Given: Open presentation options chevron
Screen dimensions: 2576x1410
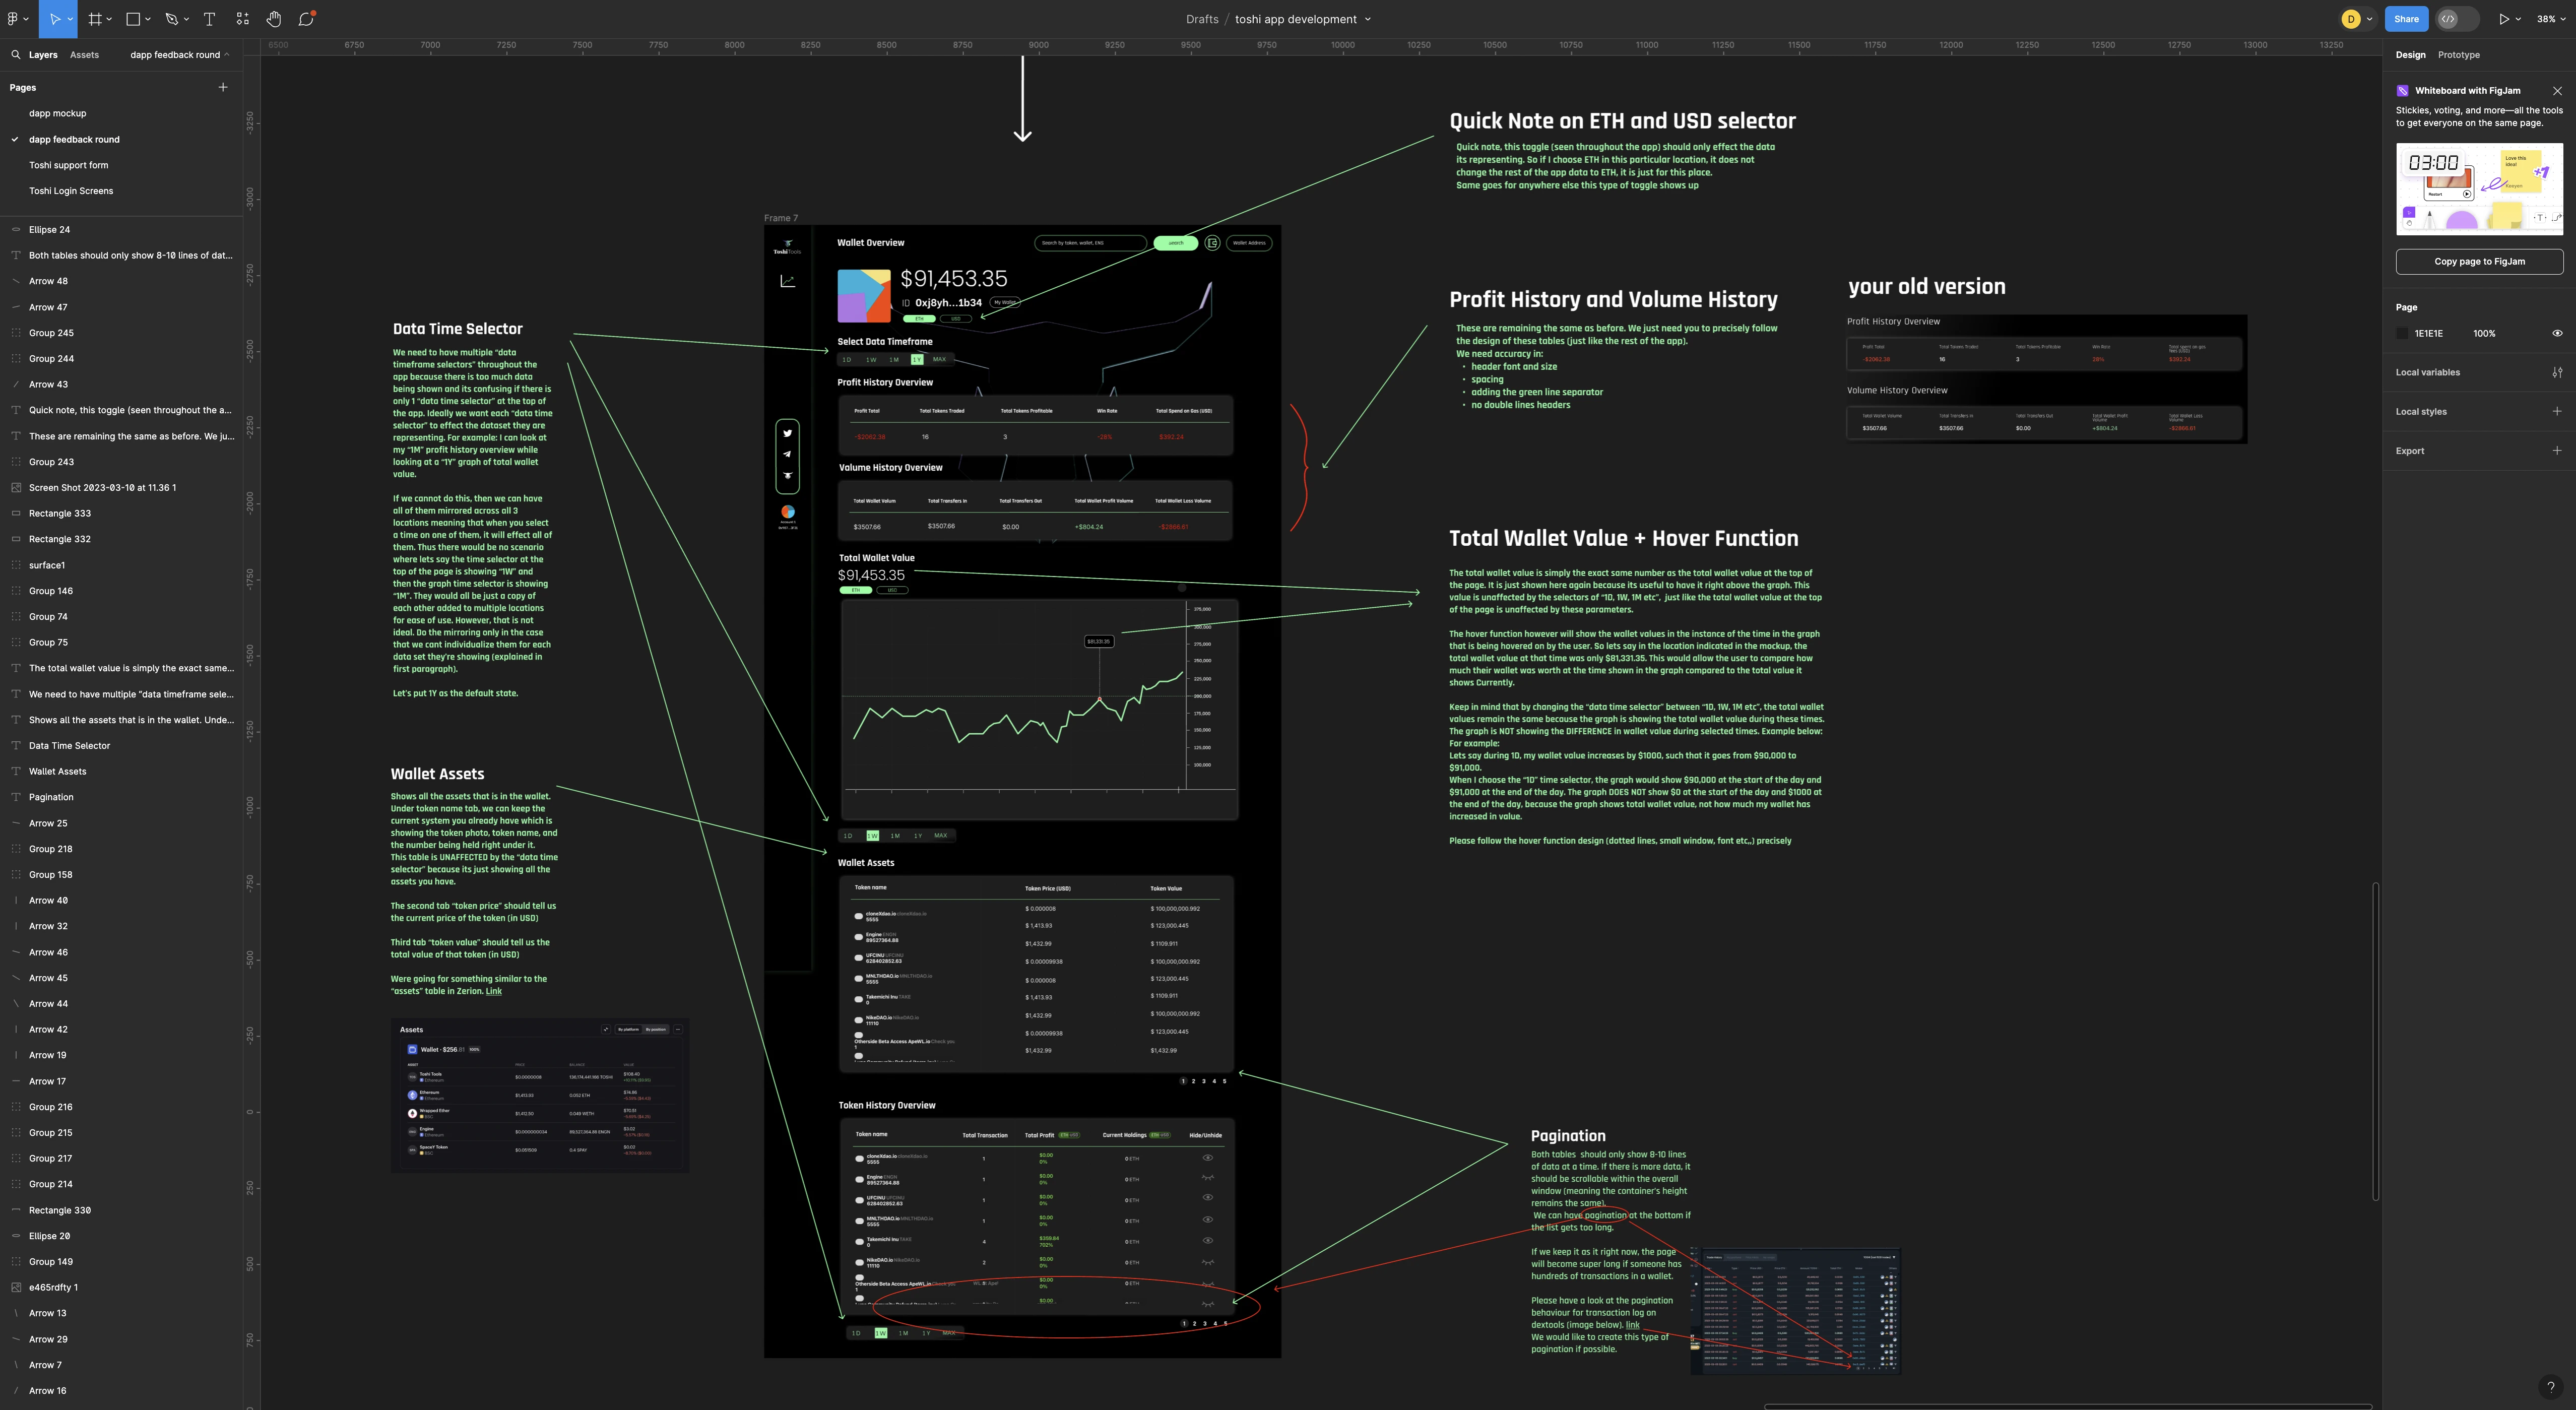Looking at the screenshot, I should (x=2517, y=19).
